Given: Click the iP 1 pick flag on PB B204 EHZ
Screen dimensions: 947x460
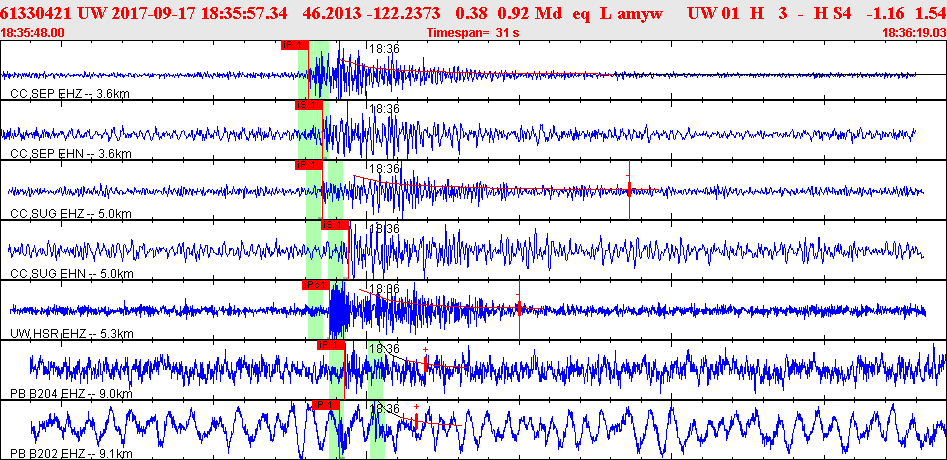Looking at the screenshot, I should [331, 345].
